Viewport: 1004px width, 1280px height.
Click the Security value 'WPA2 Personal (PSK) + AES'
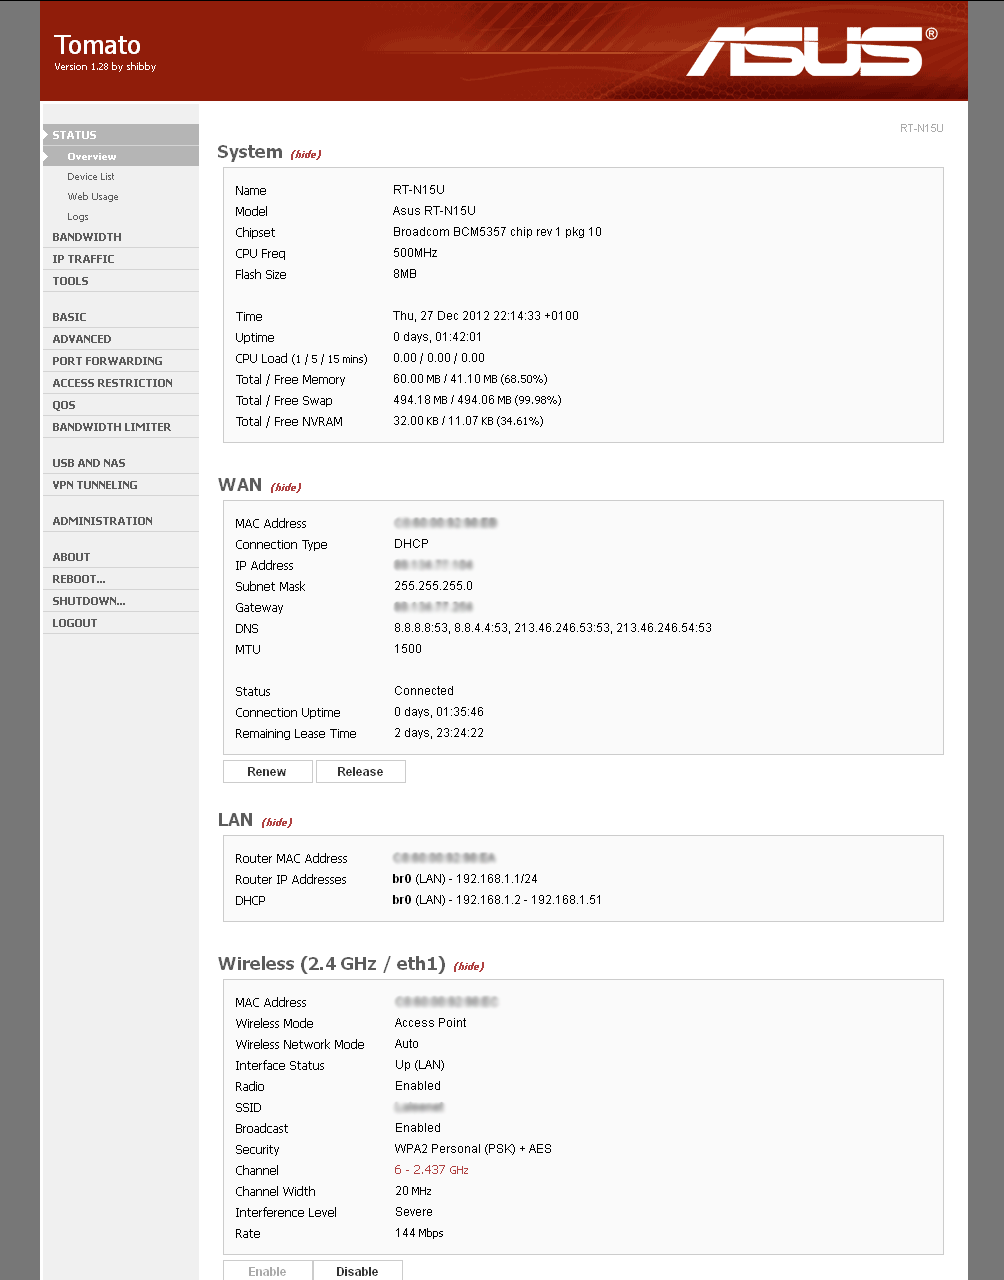click(473, 1149)
